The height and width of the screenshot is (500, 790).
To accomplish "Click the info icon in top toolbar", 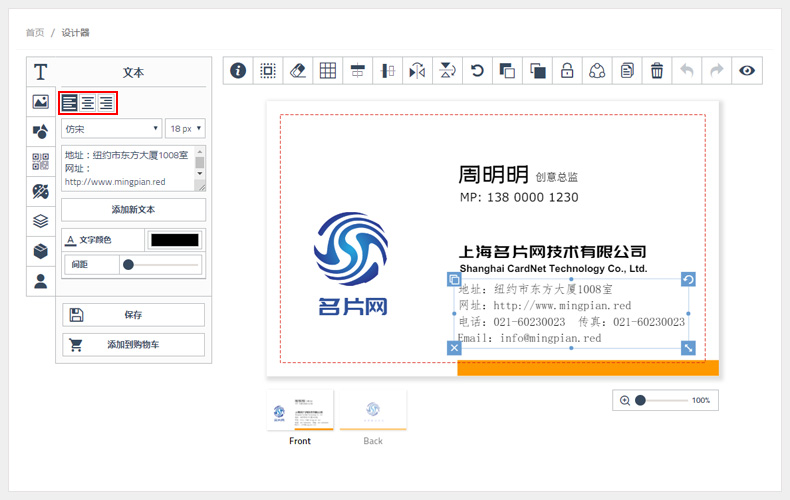I will pyautogui.click(x=238, y=71).
